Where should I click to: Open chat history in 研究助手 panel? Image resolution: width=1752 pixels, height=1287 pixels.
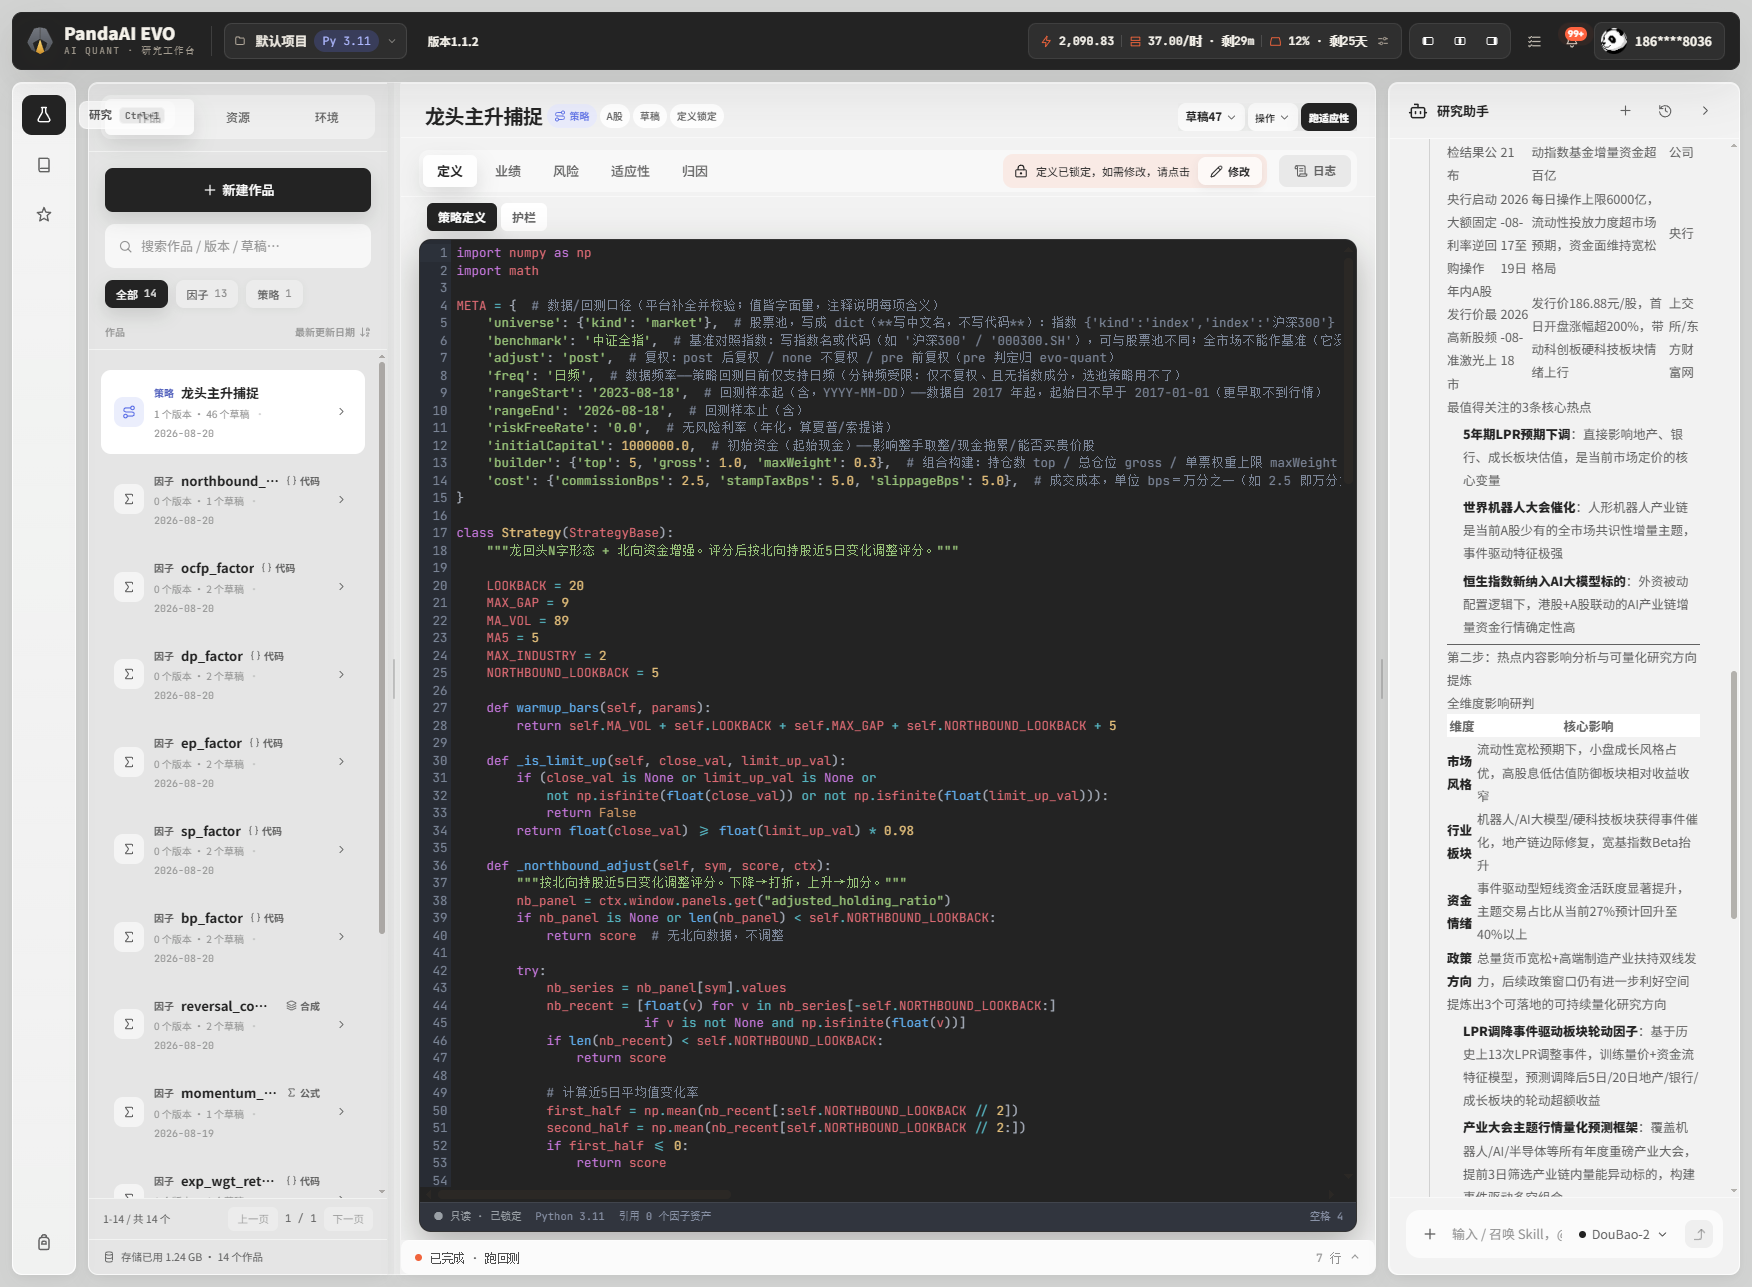1665,111
